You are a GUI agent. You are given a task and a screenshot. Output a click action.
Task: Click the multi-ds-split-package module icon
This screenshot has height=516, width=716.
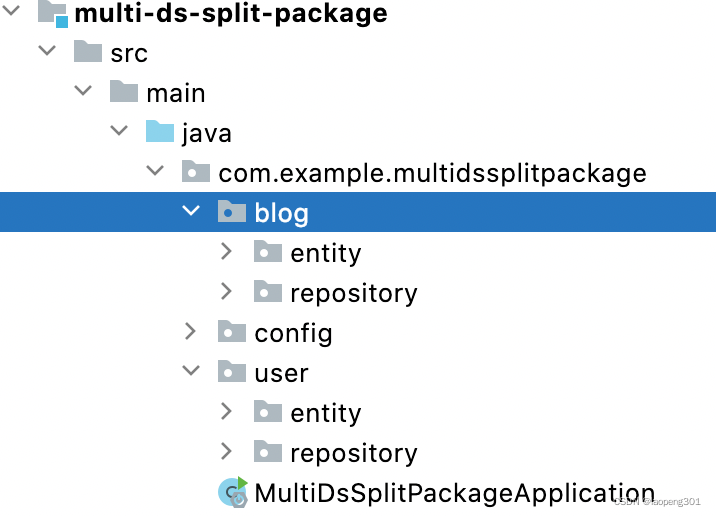pos(52,13)
